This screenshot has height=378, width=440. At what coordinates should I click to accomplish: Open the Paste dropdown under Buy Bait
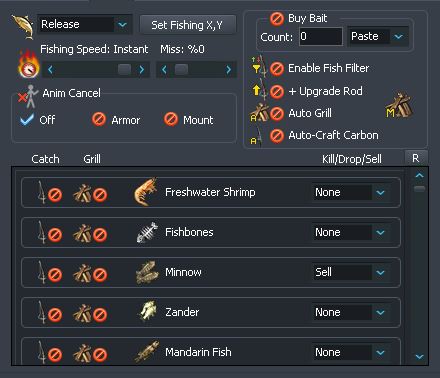[399, 36]
